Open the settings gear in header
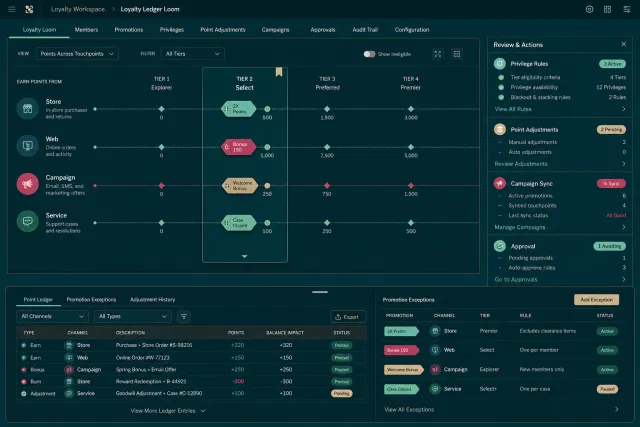 pos(589,9)
